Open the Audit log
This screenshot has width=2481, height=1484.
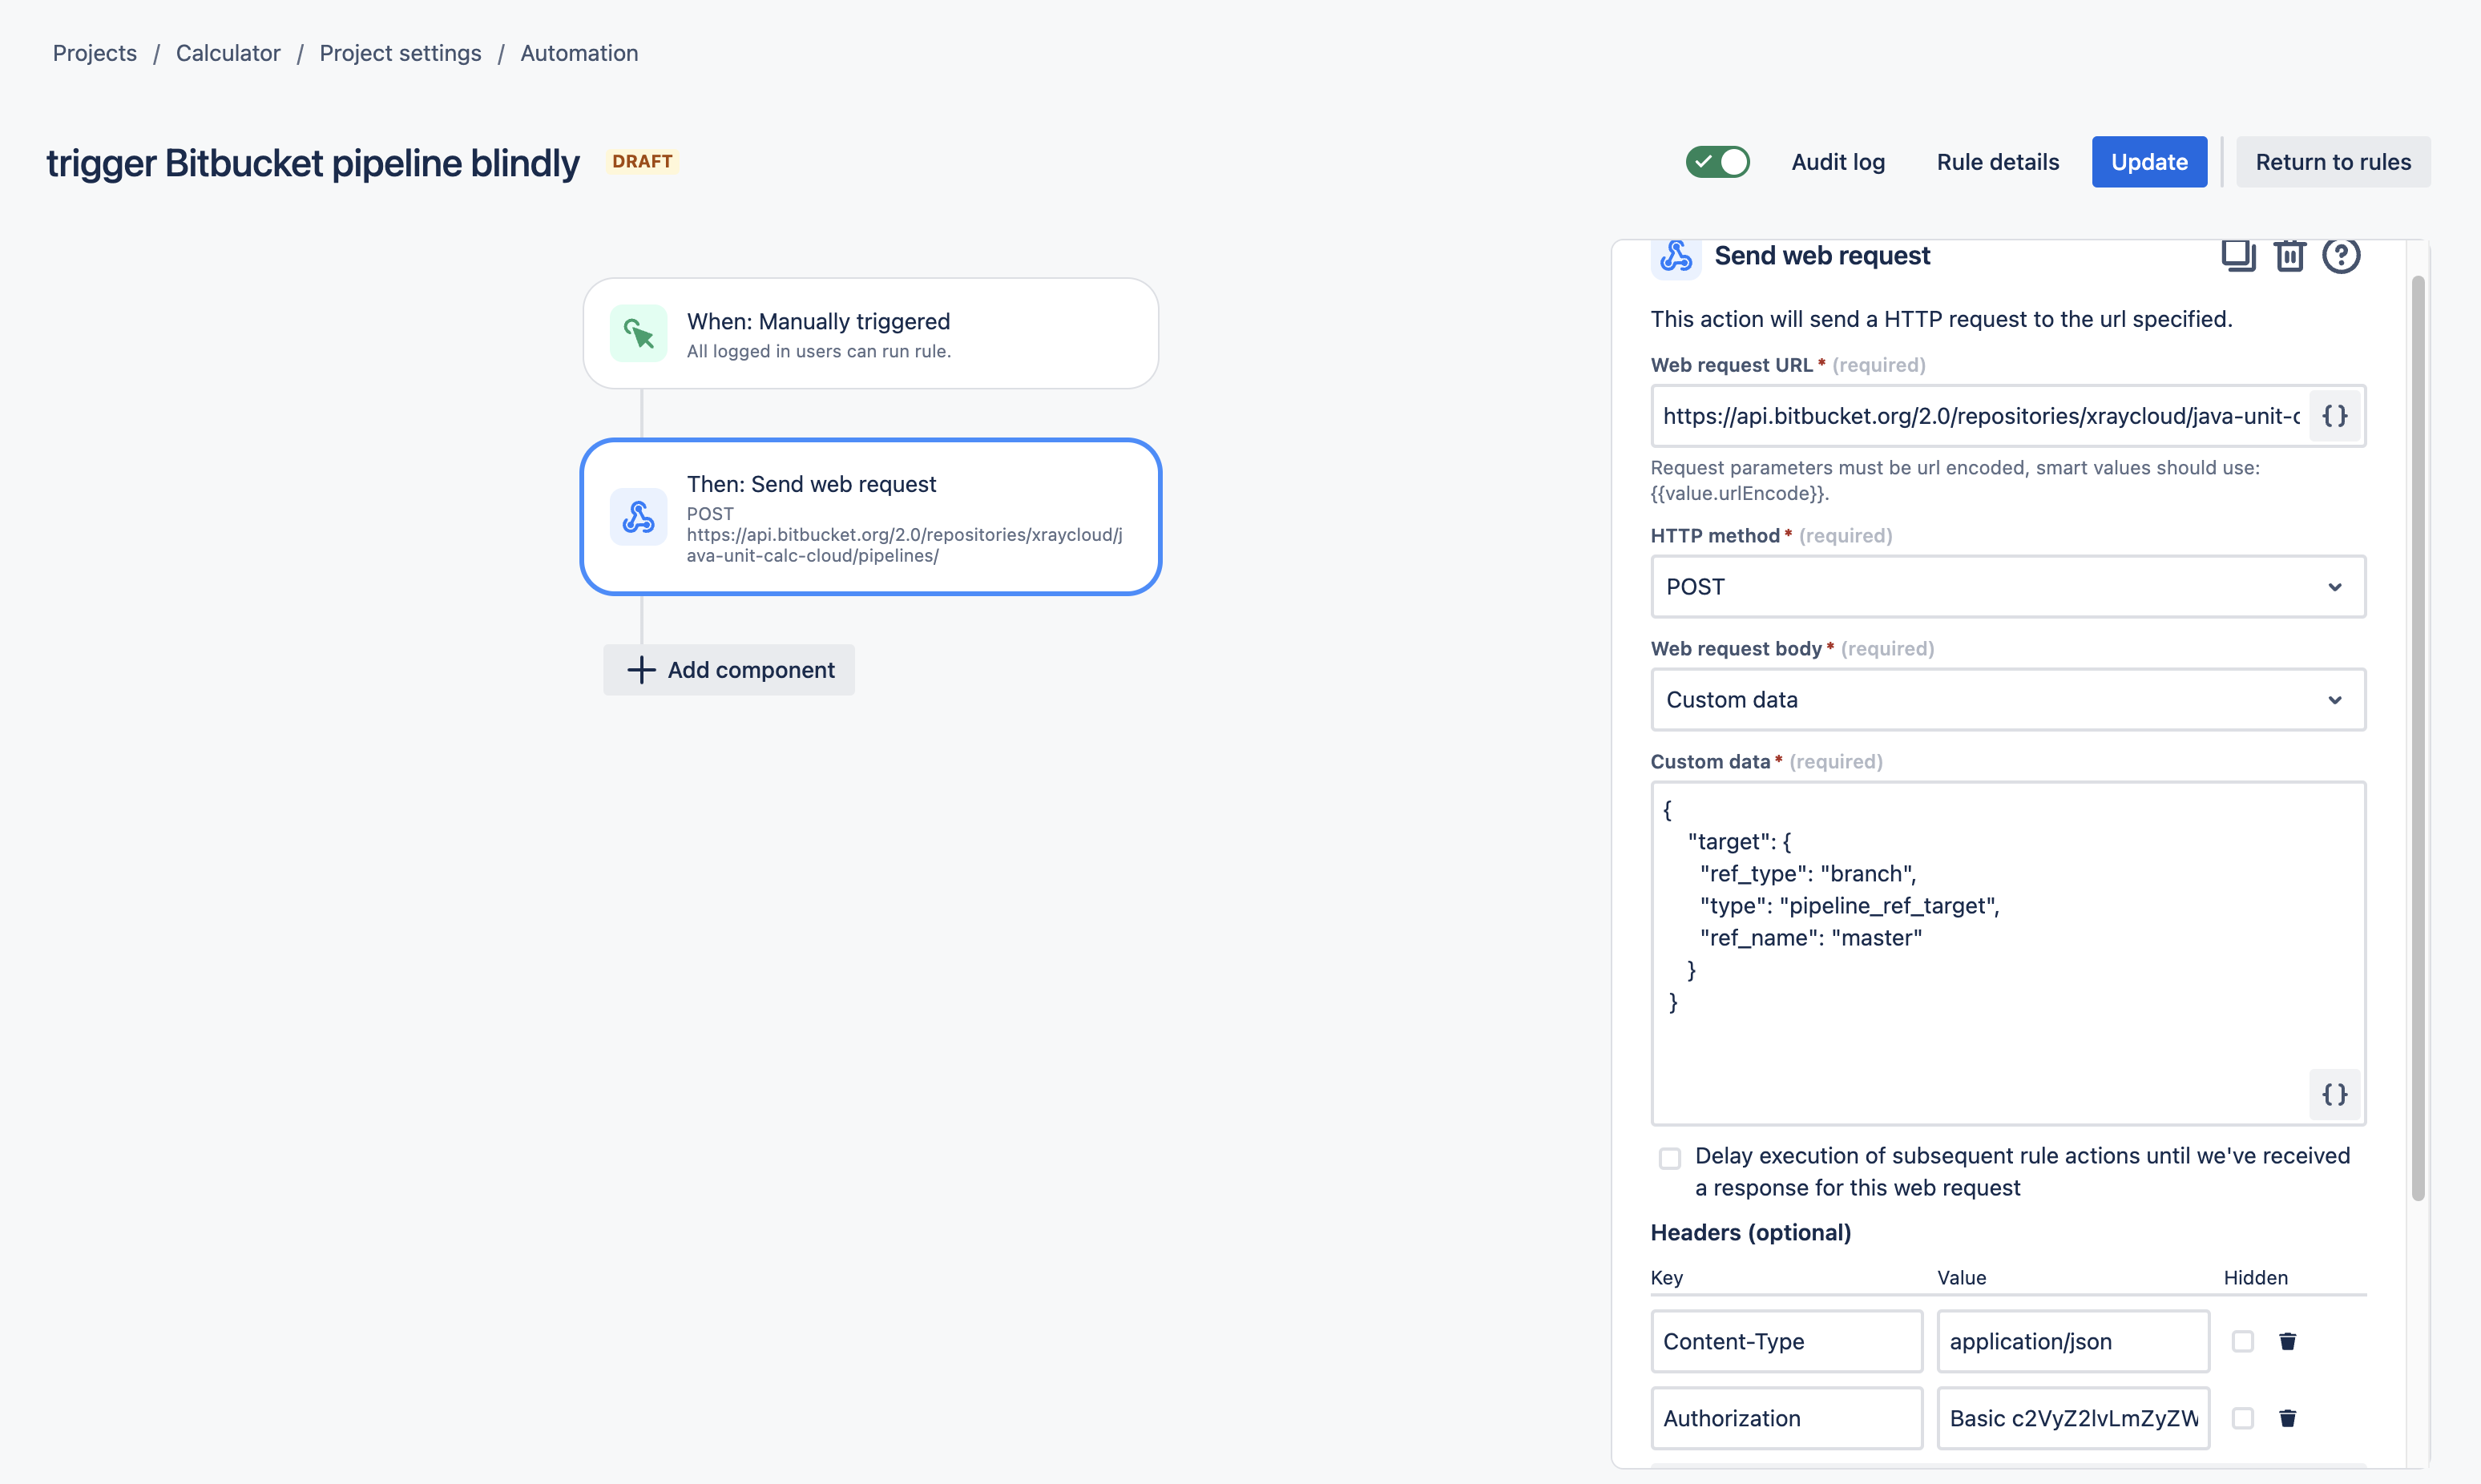click(1838, 162)
